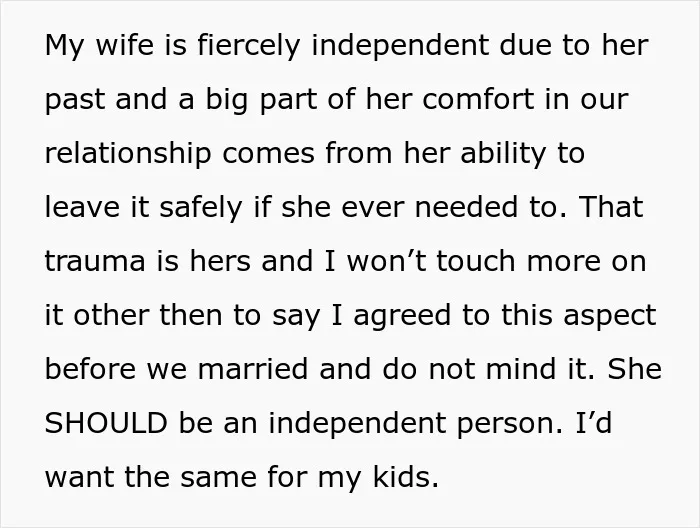Click the word "before" in the paragraph
Screen dimensions: 700x528
tap(90, 369)
